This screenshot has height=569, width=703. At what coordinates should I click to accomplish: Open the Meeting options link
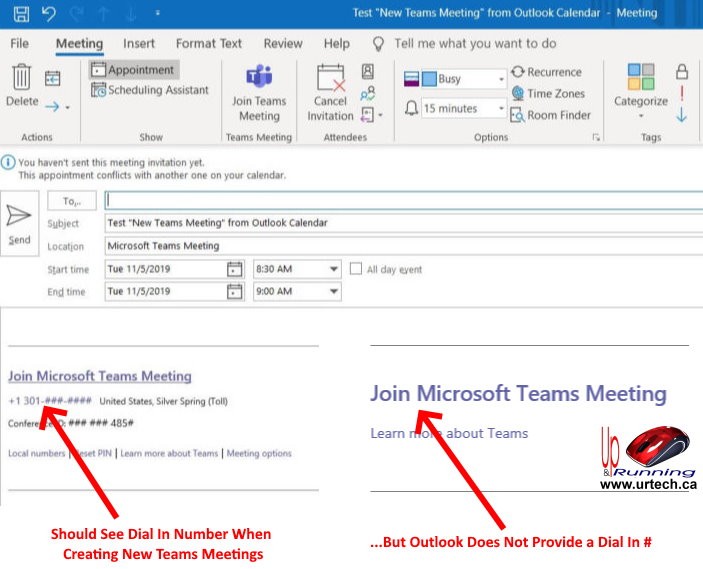[259, 453]
